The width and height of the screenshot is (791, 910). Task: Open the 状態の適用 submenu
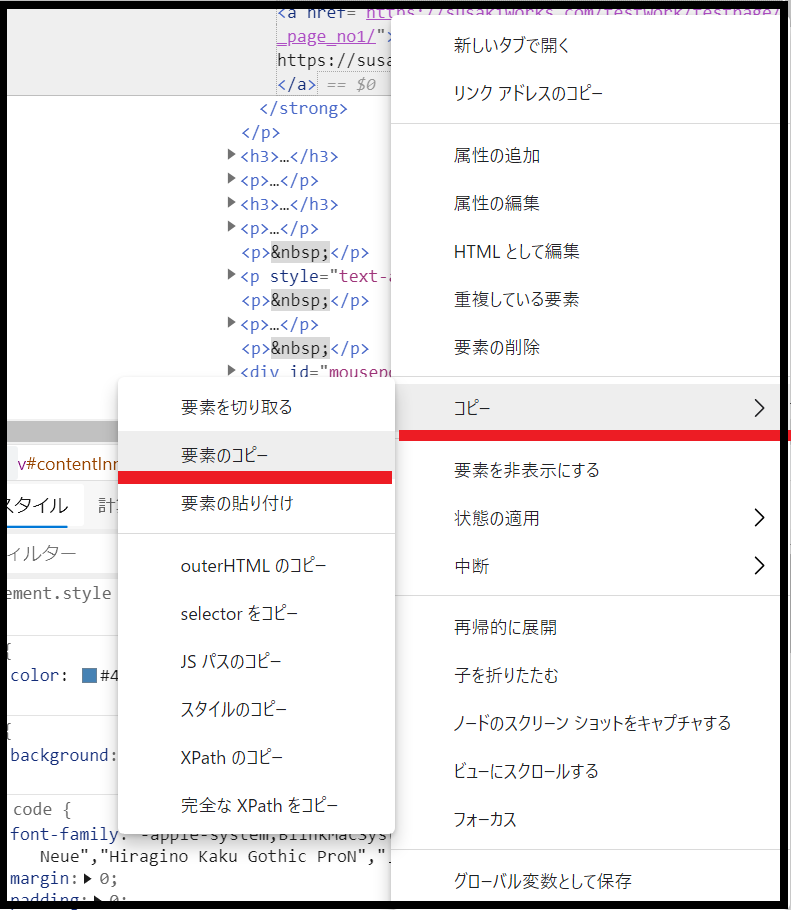pos(587,518)
